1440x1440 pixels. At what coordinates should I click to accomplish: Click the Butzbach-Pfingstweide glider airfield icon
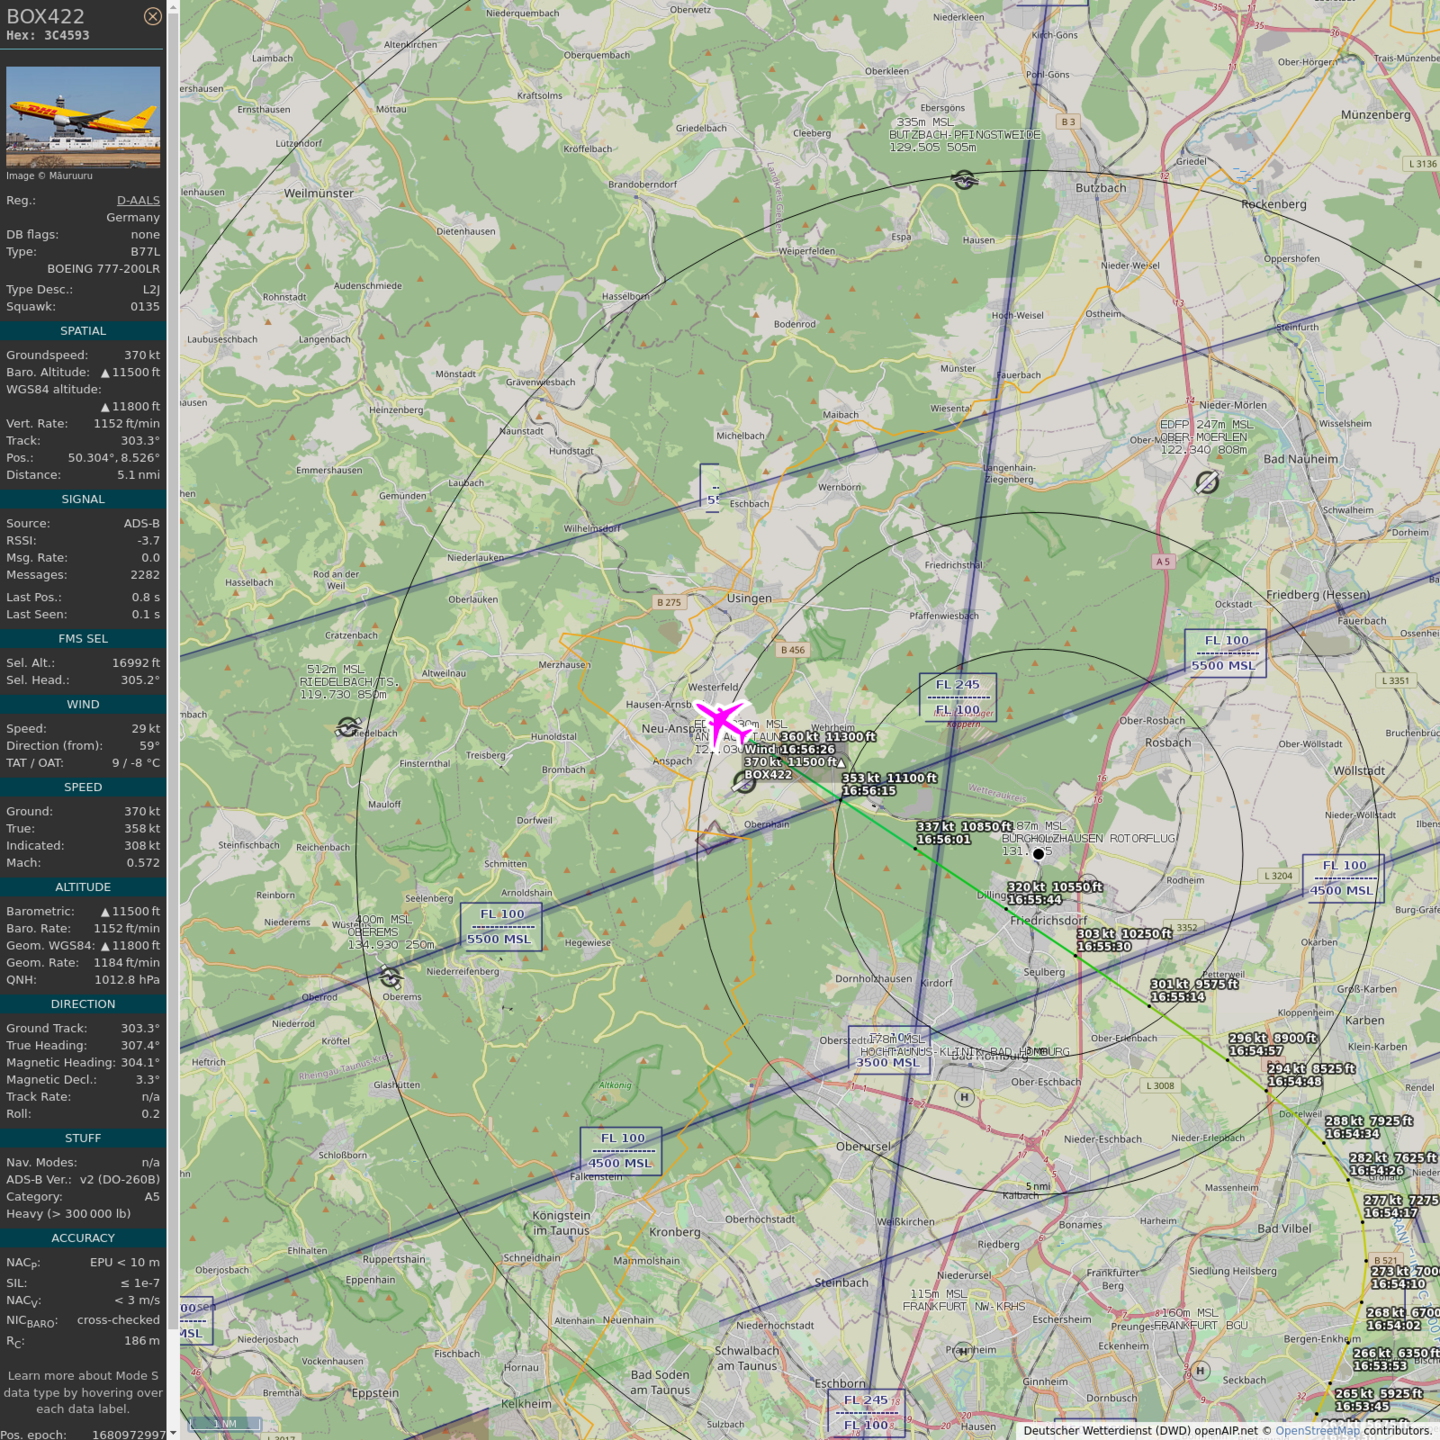pyautogui.click(x=964, y=180)
